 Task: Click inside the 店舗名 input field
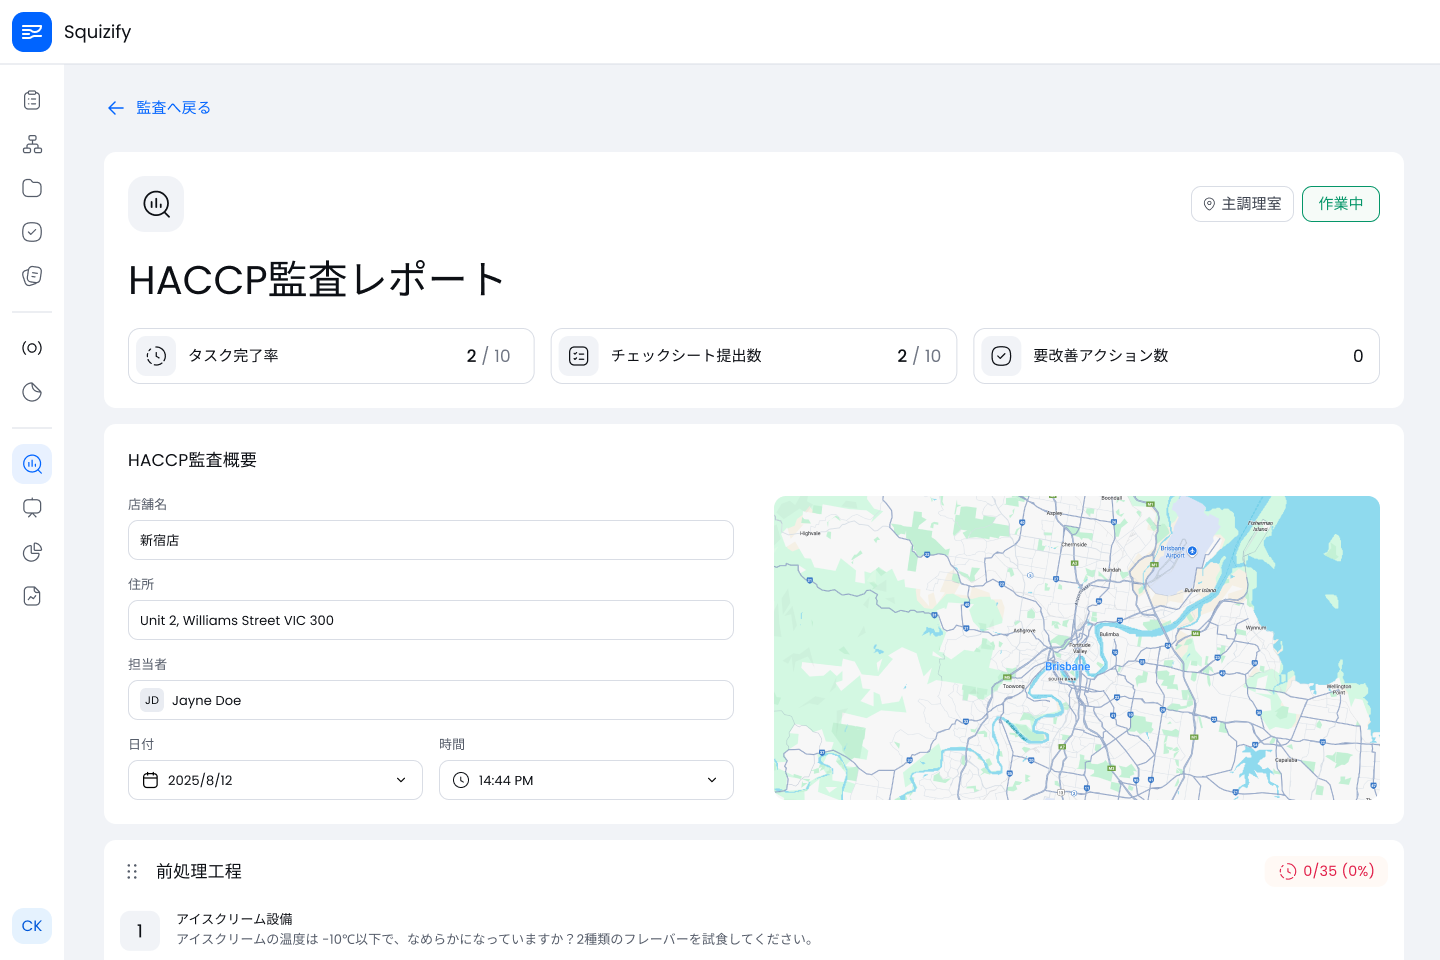[430, 540]
